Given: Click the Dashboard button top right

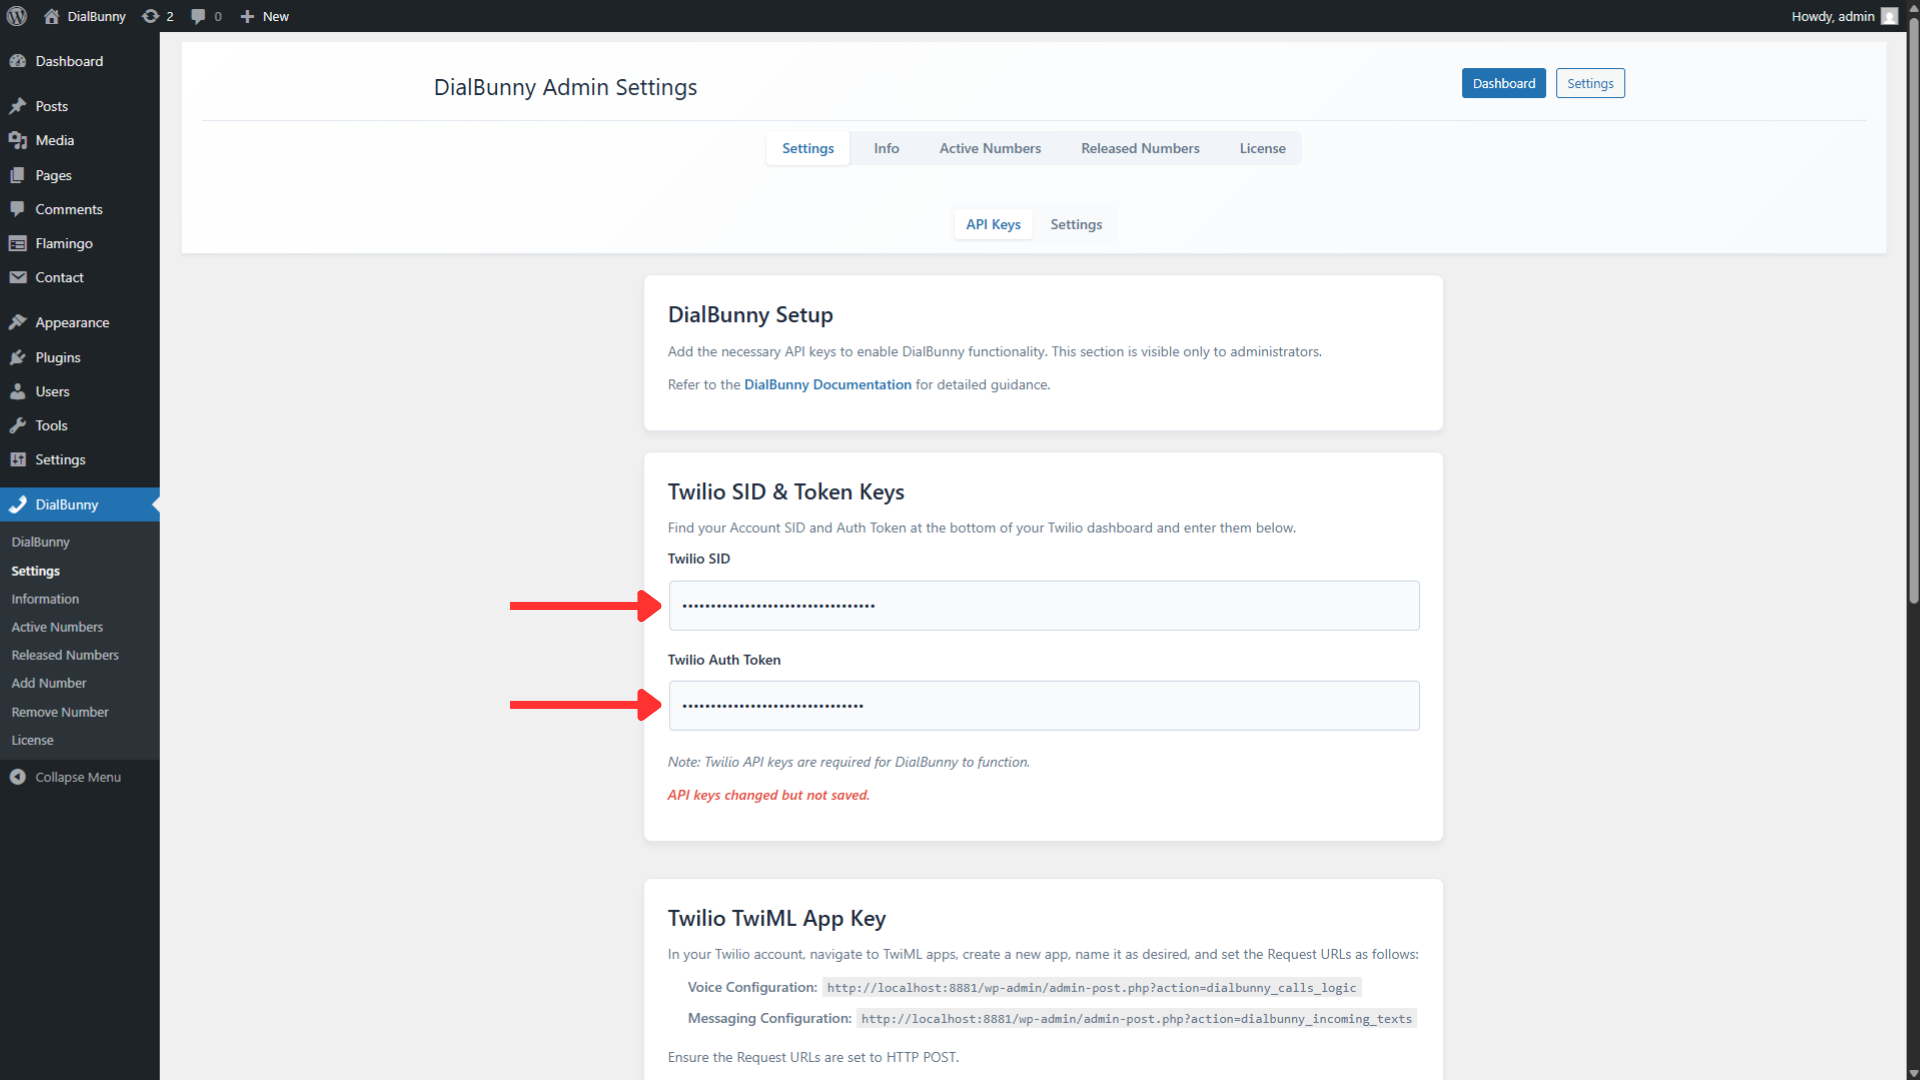Looking at the screenshot, I should [1503, 83].
